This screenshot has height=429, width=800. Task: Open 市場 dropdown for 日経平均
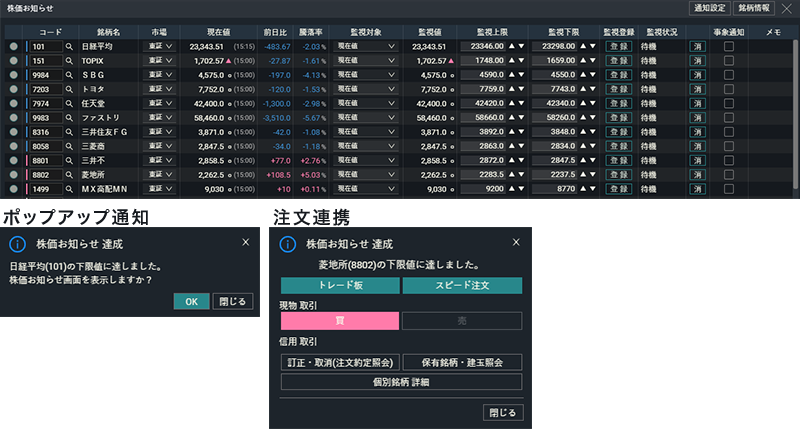pyautogui.click(x=160, y=46)
